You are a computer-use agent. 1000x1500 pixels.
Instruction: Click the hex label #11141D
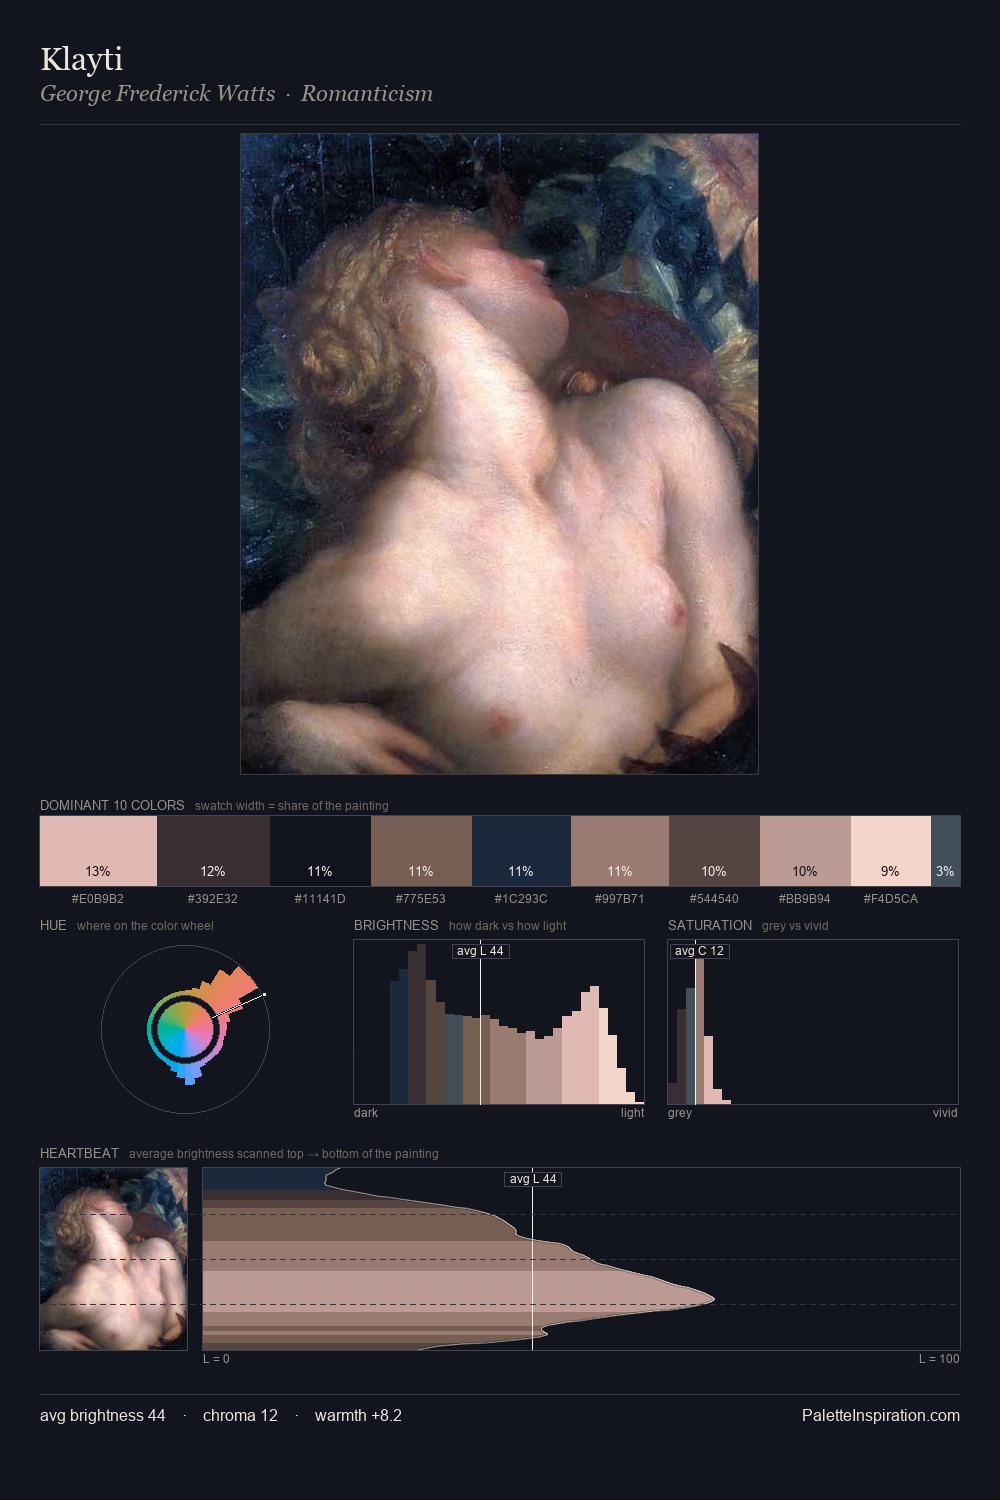(x=320, y=899)
